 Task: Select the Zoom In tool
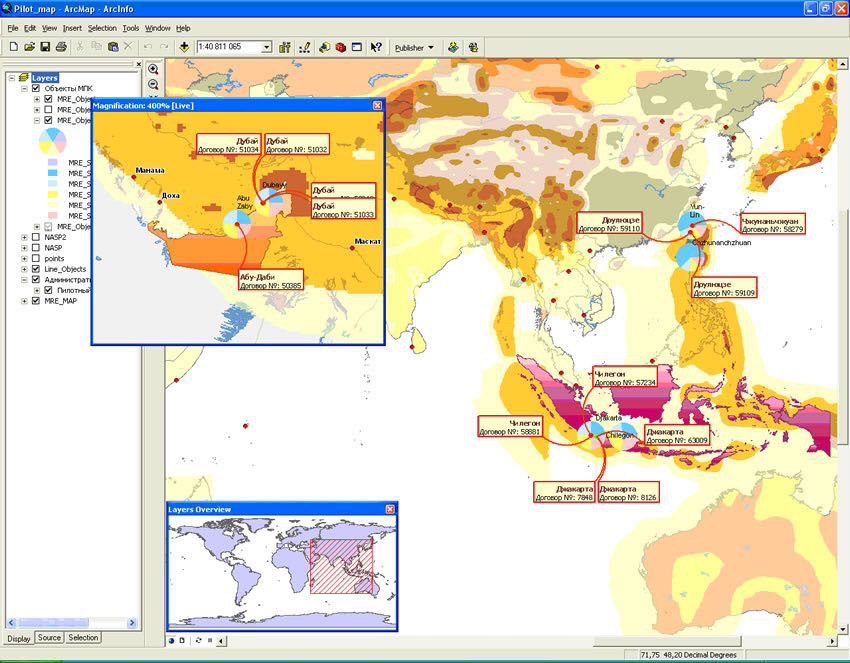click(x=154, y=69)
